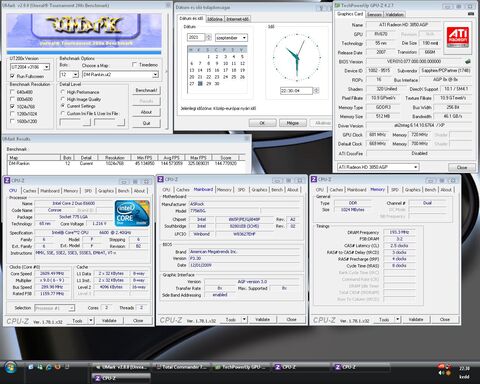Open the Graphics tab in the Memory window
Screen dimensions: 480x384
point(412,190)
